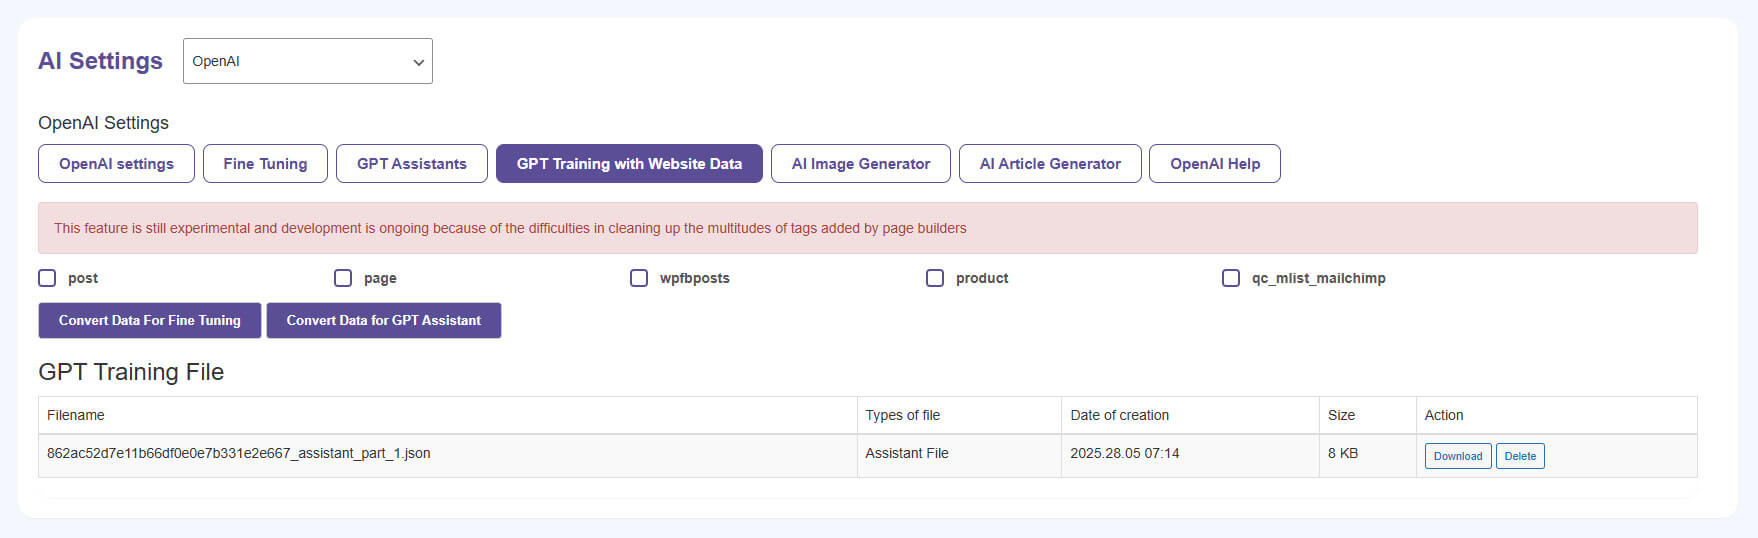The image size is (1758, 538).
Task: Toggle the qc_mlist_mailchimp checkbox
Action: coord(1231,278)
